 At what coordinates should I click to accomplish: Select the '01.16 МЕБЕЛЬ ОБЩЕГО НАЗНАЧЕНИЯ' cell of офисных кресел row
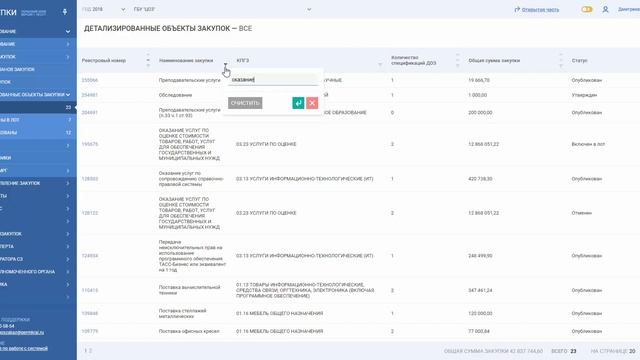click(x=280, y=331)
